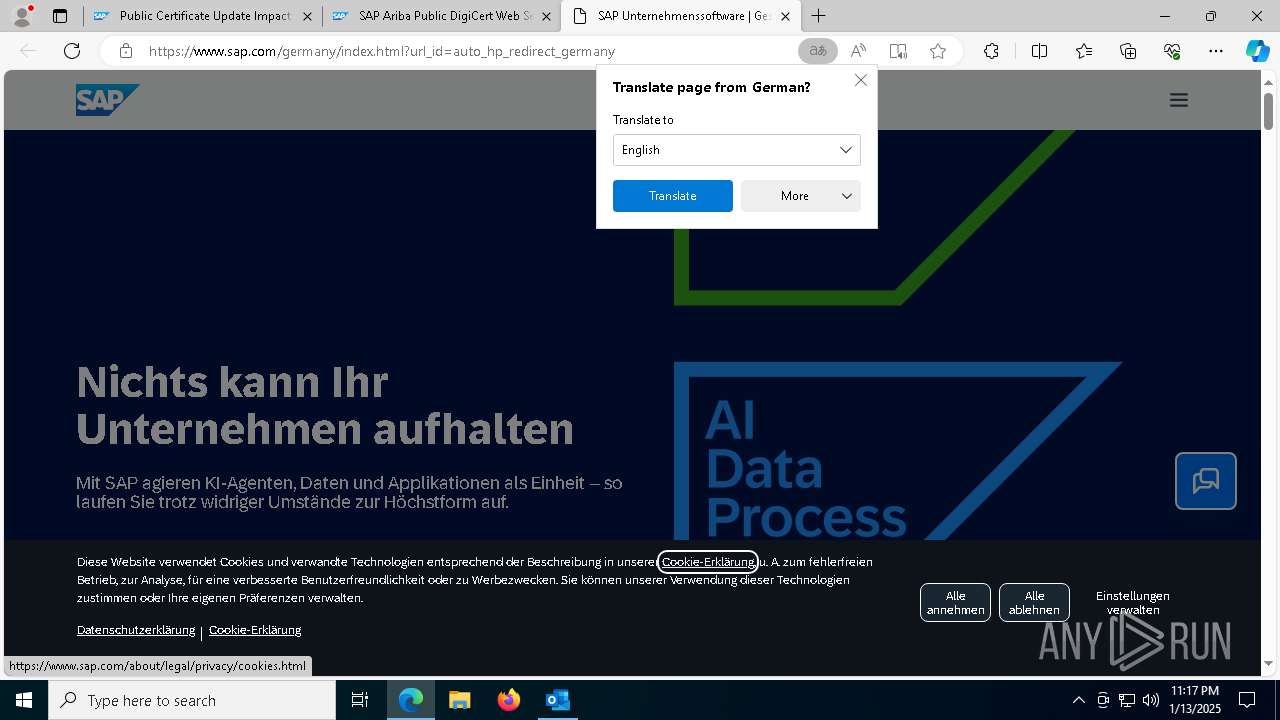Add this page to favorites
Viewport: 1280px width, 720px height.
(938, 51)
